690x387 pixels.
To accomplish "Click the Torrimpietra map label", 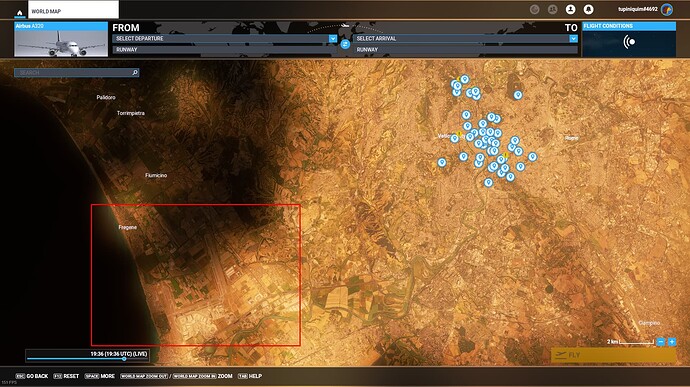I will [131, 113].
